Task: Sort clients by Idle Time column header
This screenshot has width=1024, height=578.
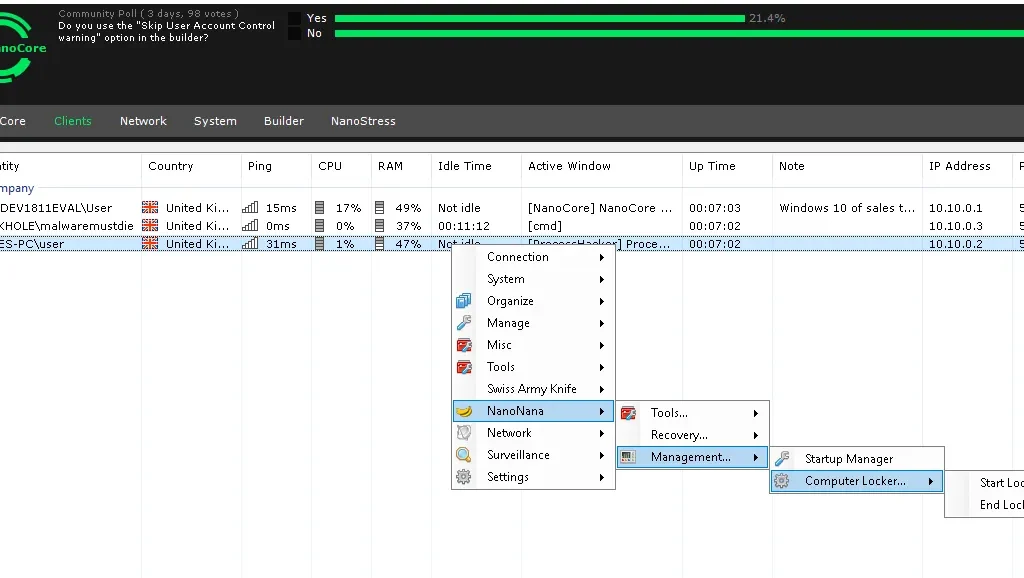Action: (476, 166)
